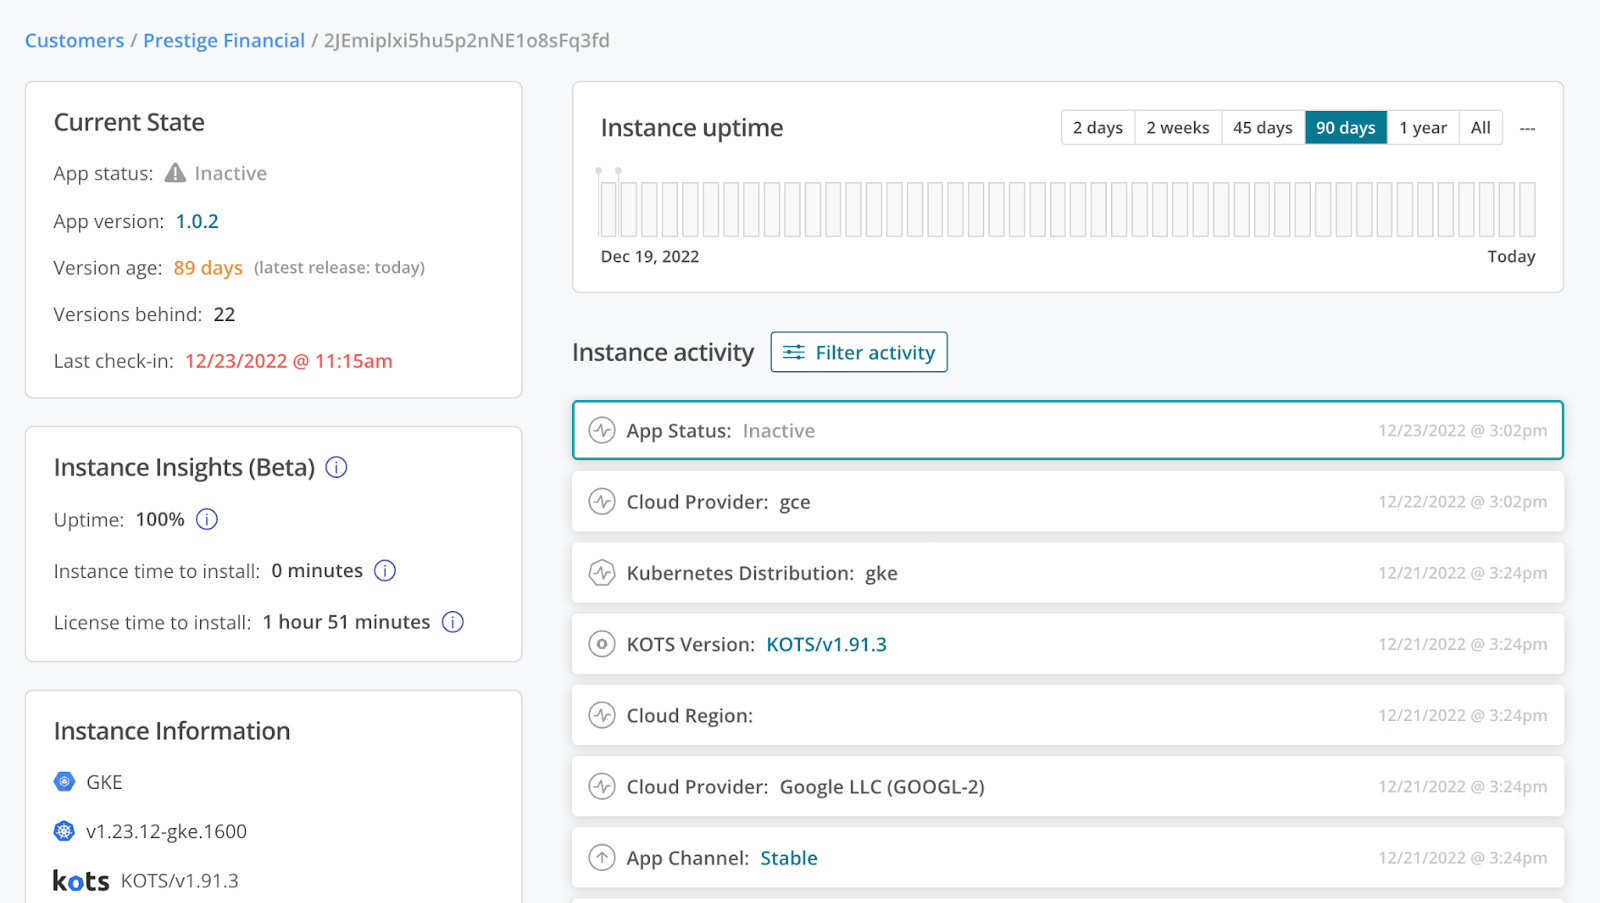The image size is (1600, 903).
Task: Click the info icon next to Uptime 100%
Action: click(206, 519)
